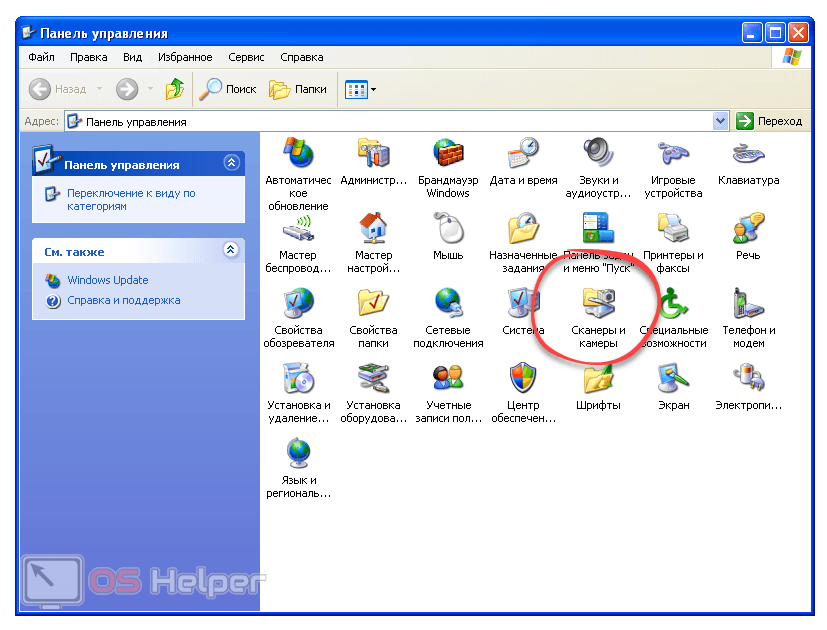Screen dimensions: 827x630
Task: Open Сетевые подключения icon
Action: tap(448, 305)
